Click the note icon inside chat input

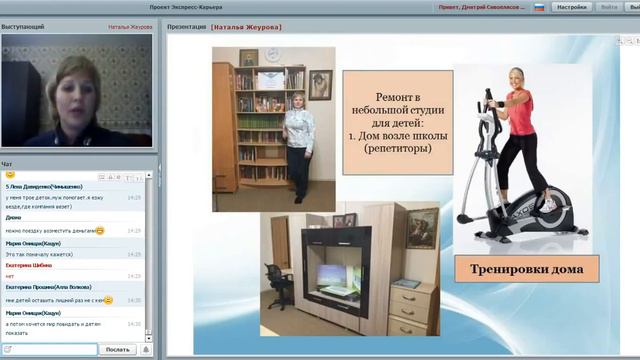(x=7, y=349)
